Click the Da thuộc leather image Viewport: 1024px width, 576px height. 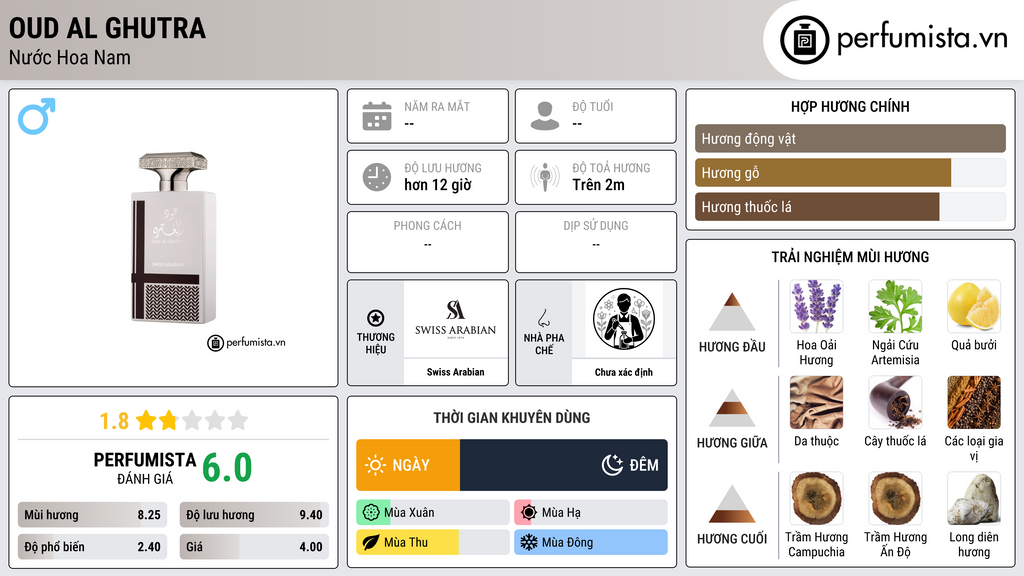[816, 402]
